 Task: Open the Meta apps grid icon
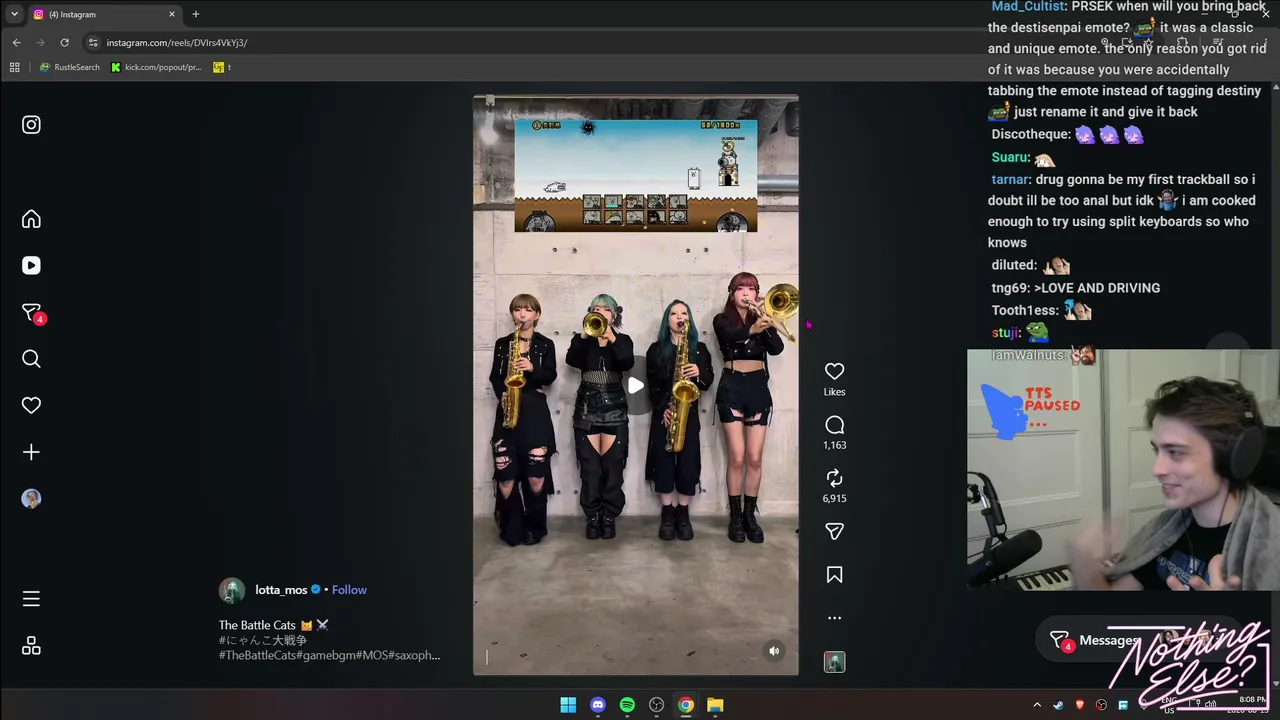(x=31, y=646)
